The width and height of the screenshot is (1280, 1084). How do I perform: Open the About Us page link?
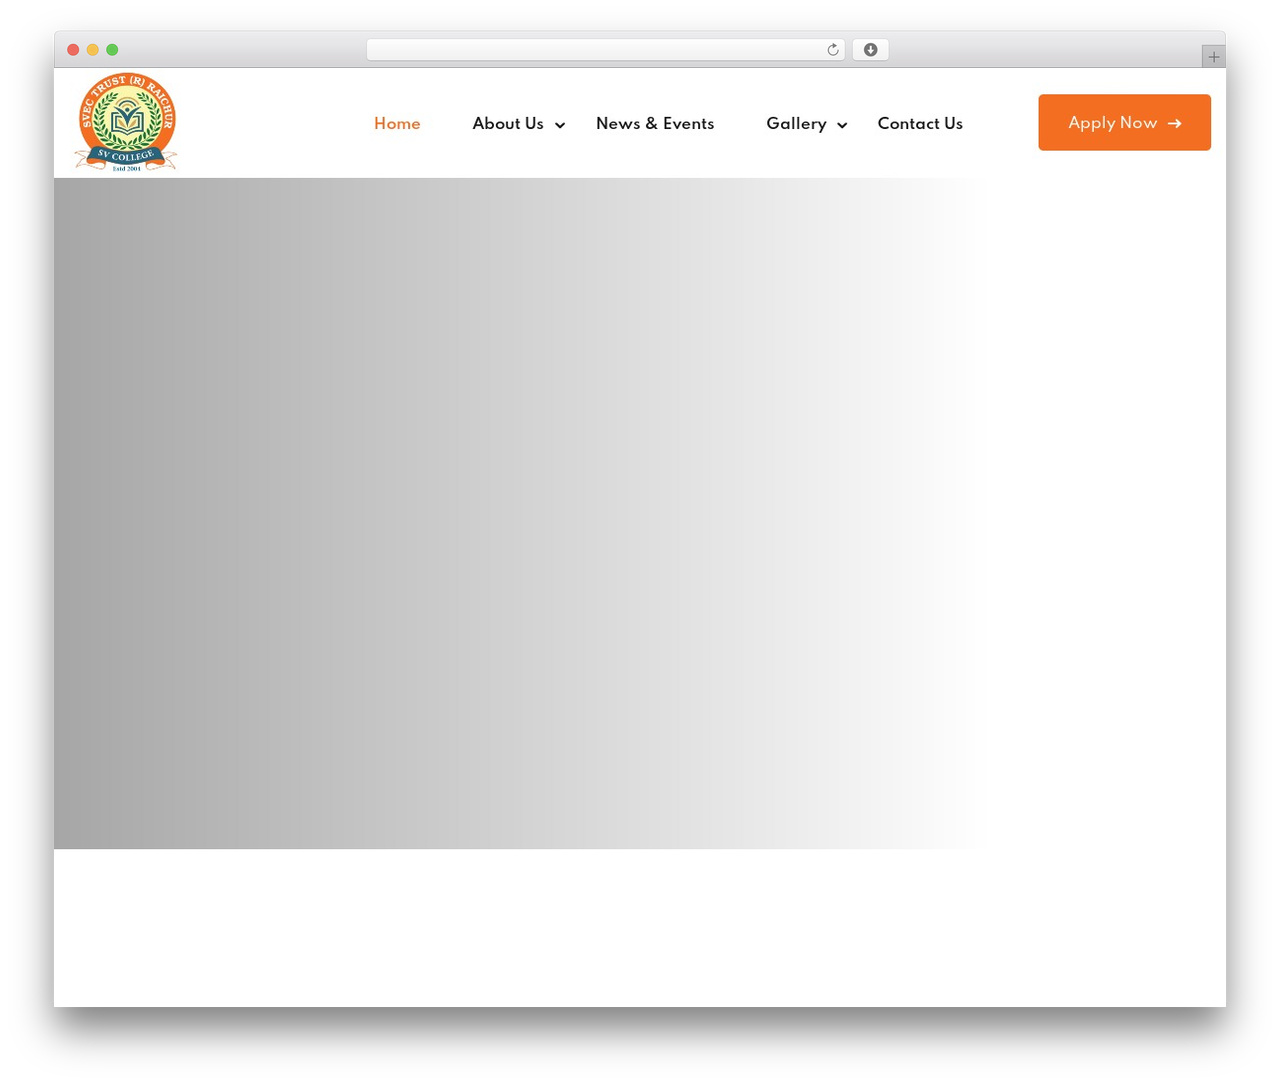tap(508, 123)
